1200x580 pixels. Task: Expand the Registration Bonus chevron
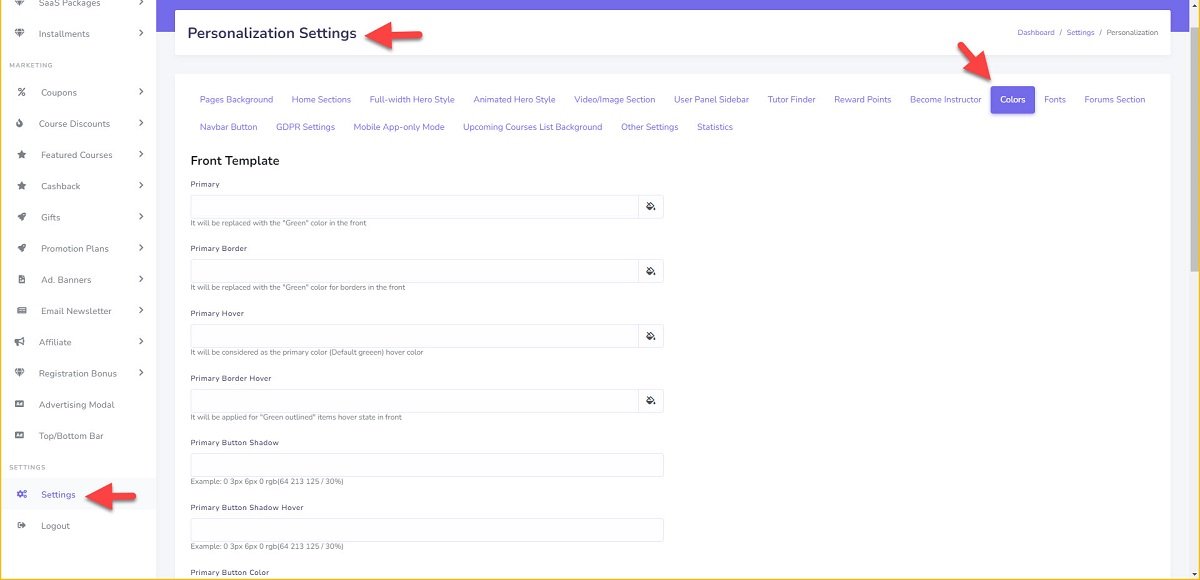click(x=141, y=372)
